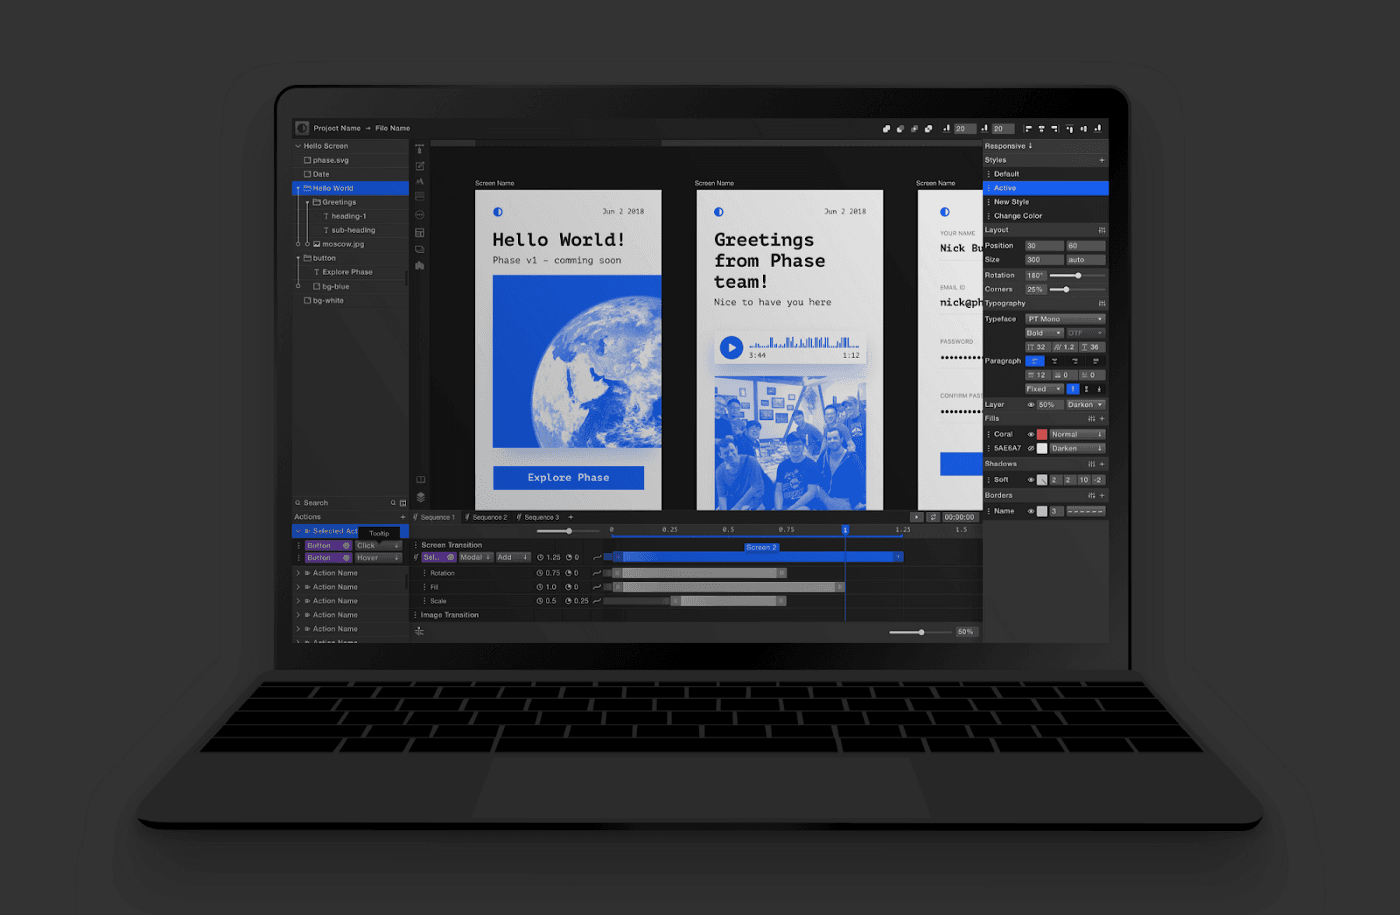Open Typography section settings icon
This screenshot has height=915, width=1400.
tap(1102, 303)
